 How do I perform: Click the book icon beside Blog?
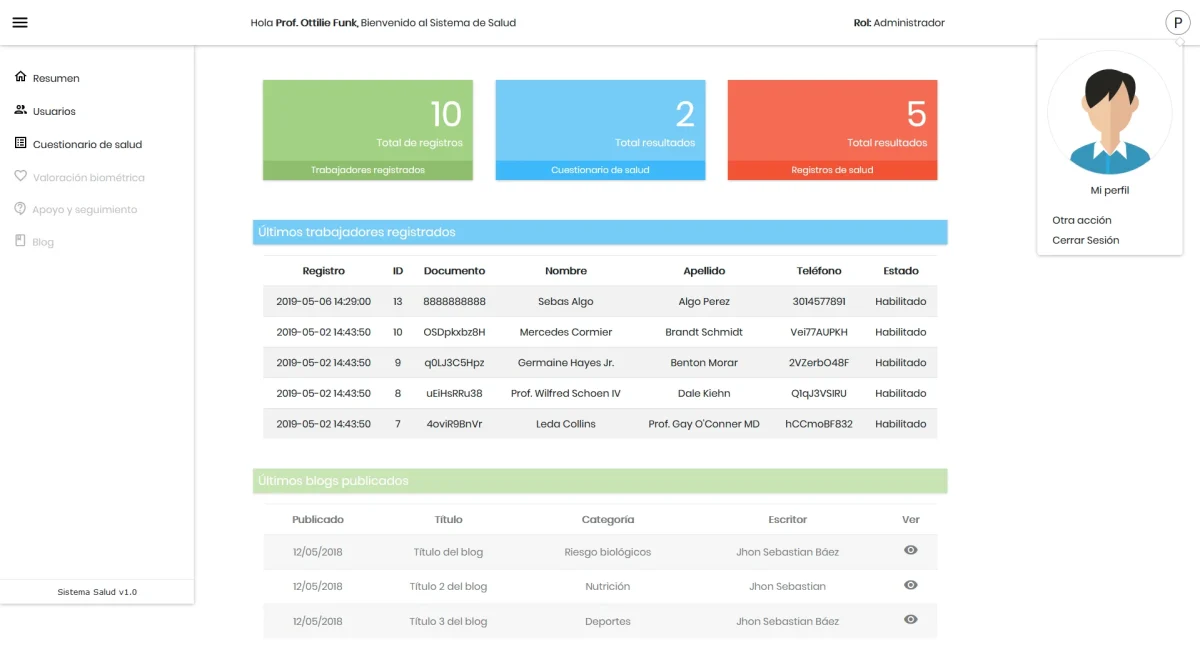coord(20,241)
